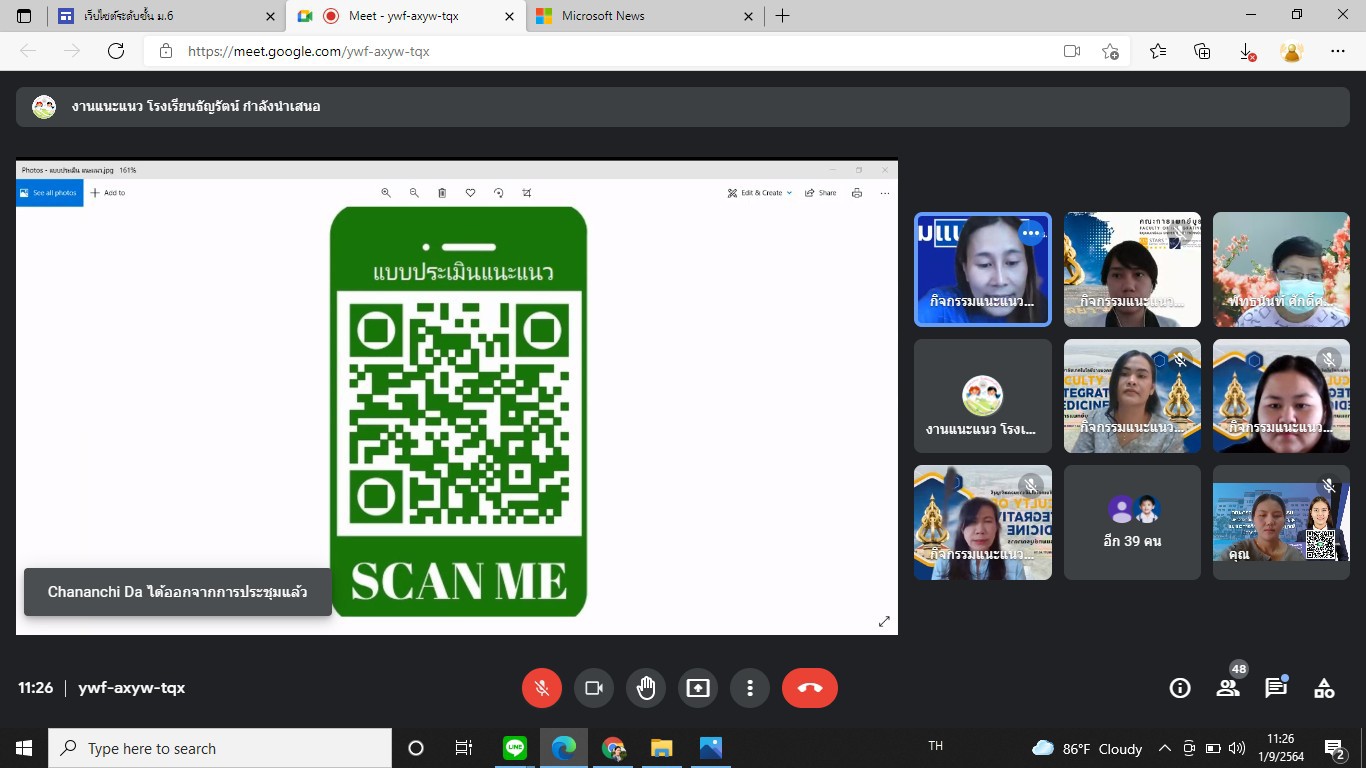
Task: Open Edge Collections icon
Action: pos(1202,51)
